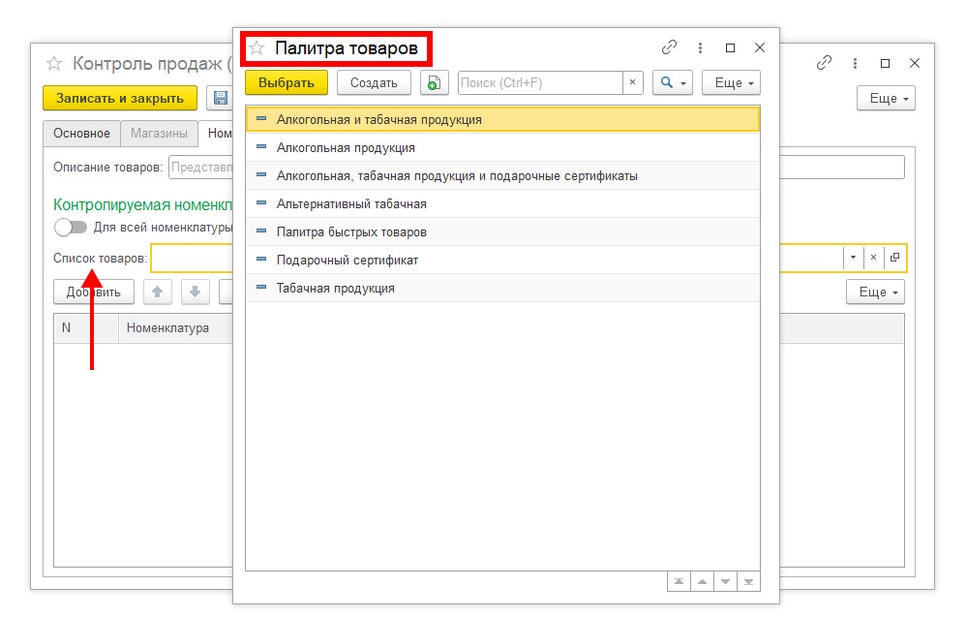The image size is (967, 617).
Task: Focus the Поиск (Ctrl+F) search field
Action: (x=540, y=83)
